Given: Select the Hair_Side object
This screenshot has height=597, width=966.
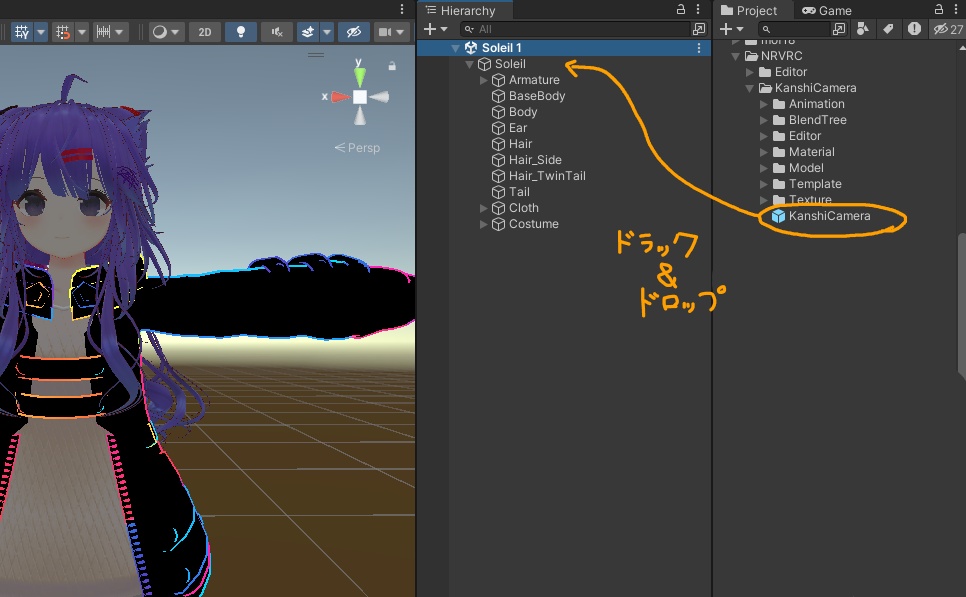Looking at the screenshot, I should (535, 160).
